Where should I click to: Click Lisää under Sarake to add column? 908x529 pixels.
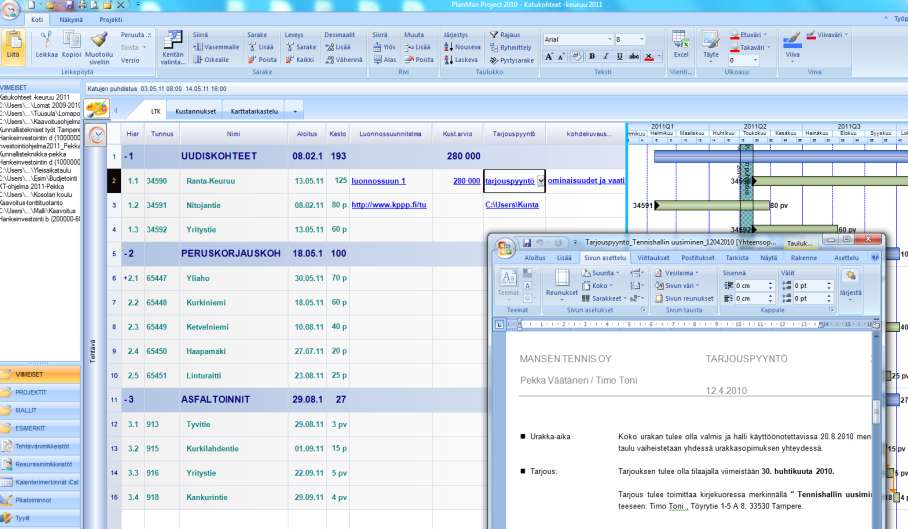click(x=261, y=47)
